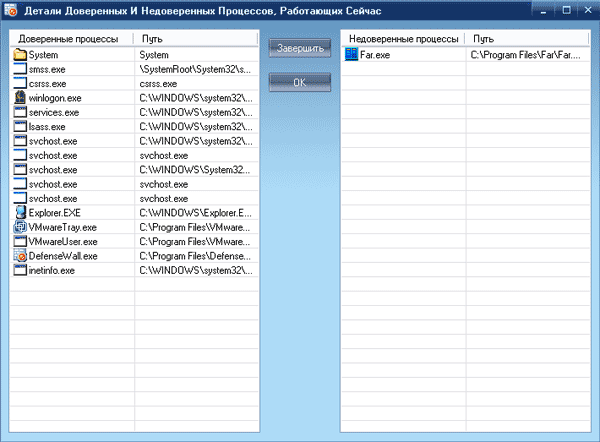The image size is (600, 442).
Task: Select the winlogon.exe process icon
Action: [20, 98]
